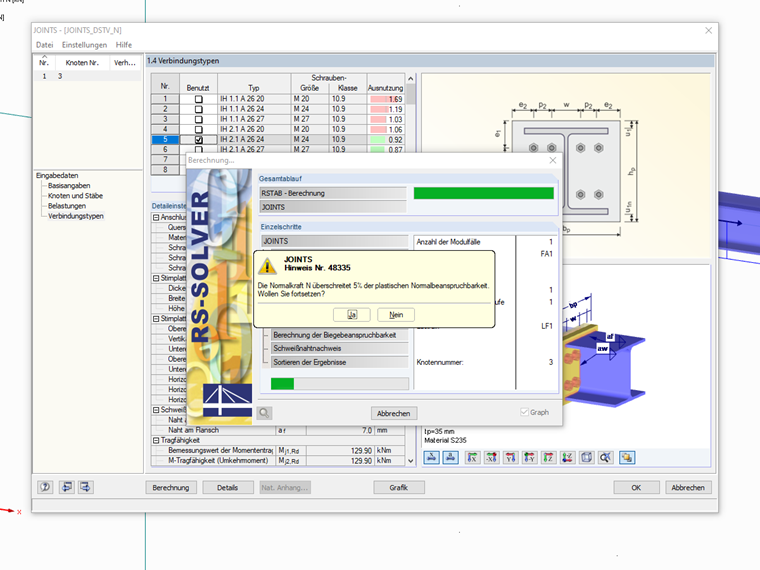The height and width of the screenshot is (570, 760).
Task: Toggle dimension values display icon in graphic toolbar
Action: click(451, 458)
